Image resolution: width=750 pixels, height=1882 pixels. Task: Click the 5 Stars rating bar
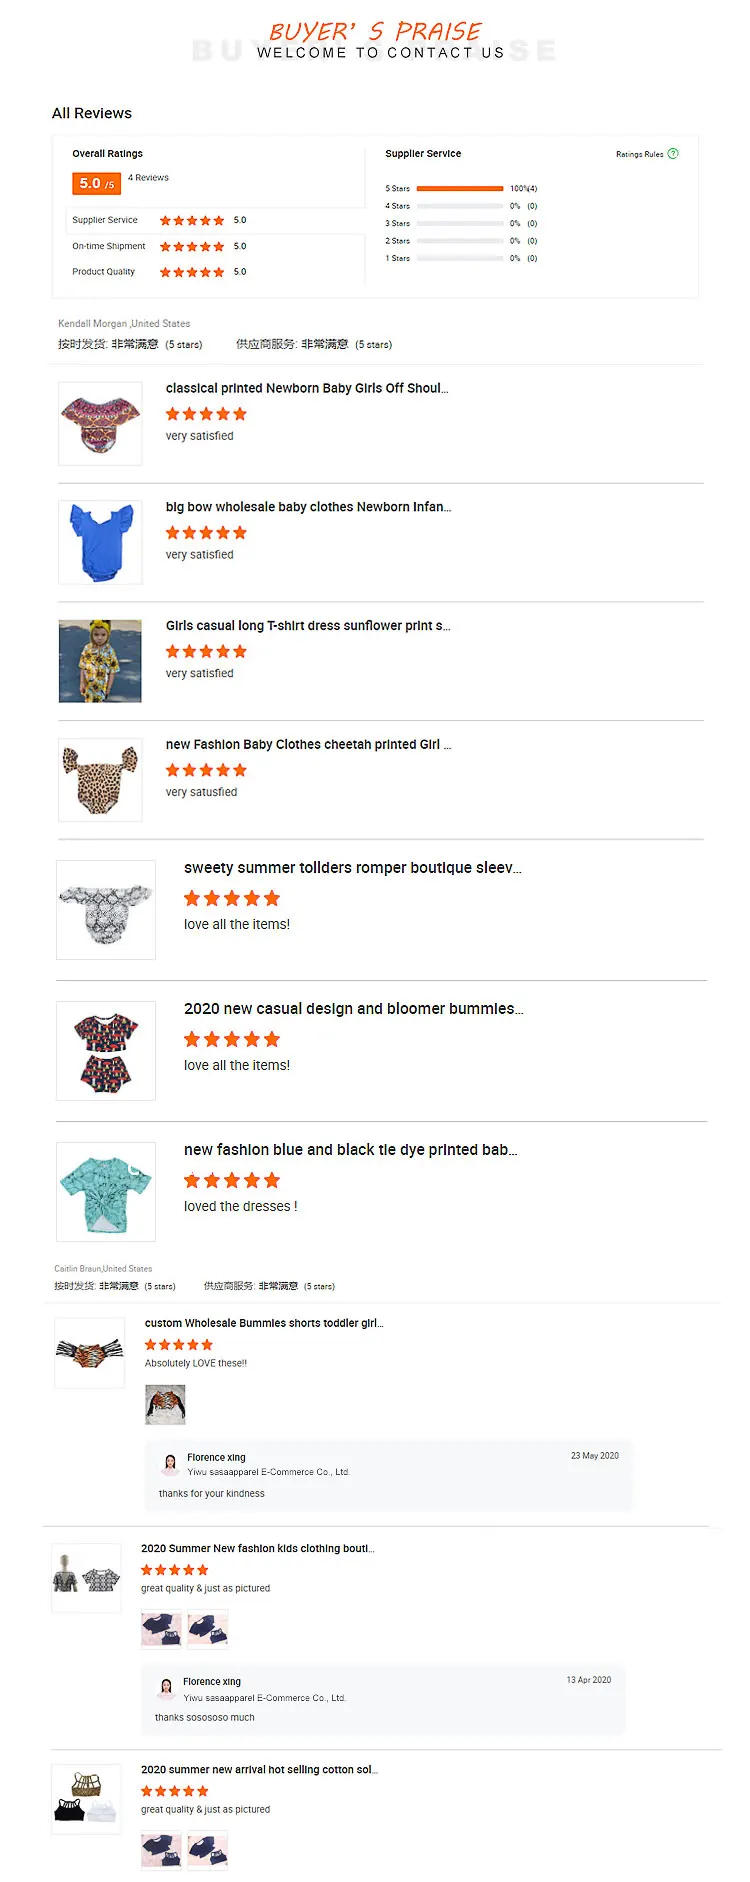click(x=460, y=188)
